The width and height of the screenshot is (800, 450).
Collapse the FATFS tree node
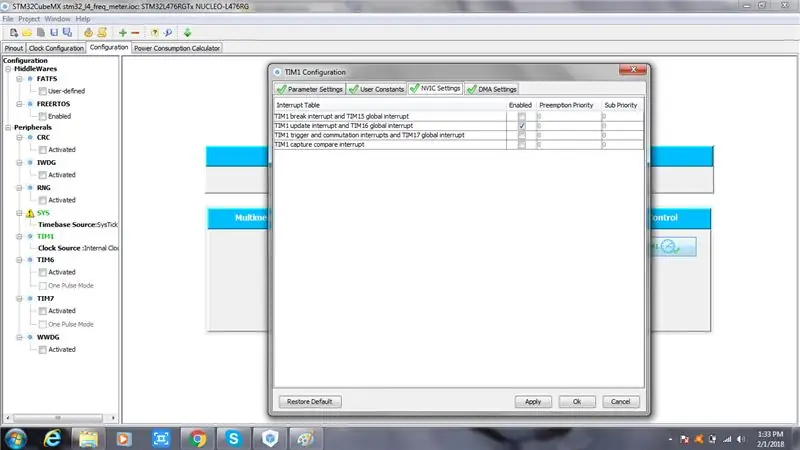coord(19,79)
